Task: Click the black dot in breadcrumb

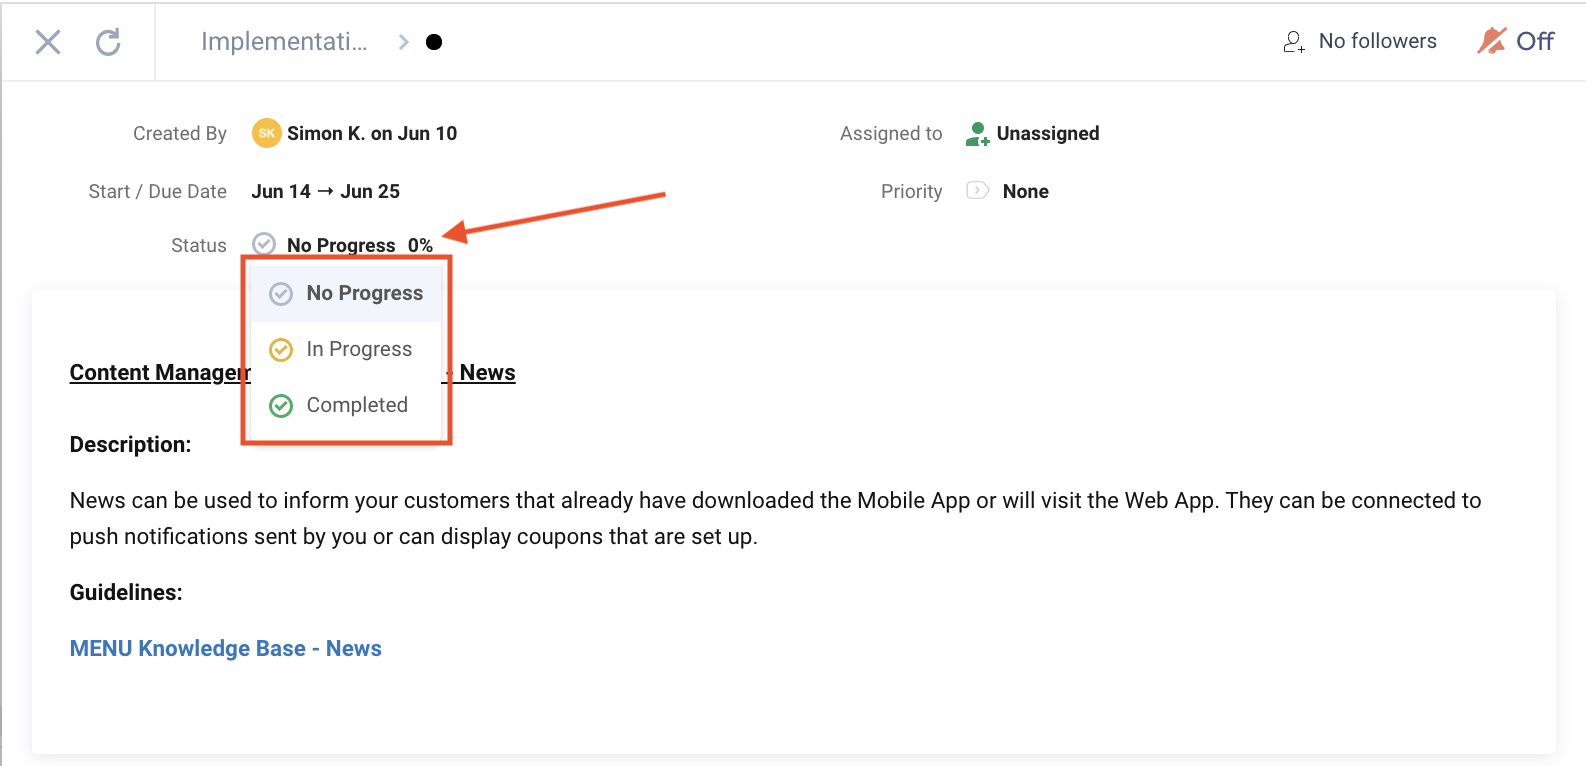Action: point(434,42)
